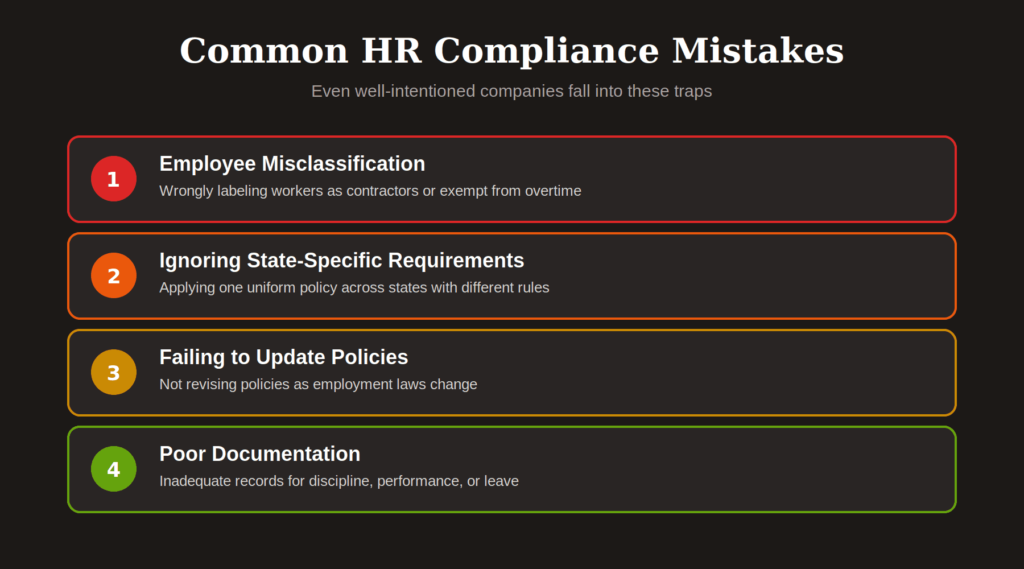Click the 'Employee Misclassification' heading
1024x569 pixels.
click(292, 163)
